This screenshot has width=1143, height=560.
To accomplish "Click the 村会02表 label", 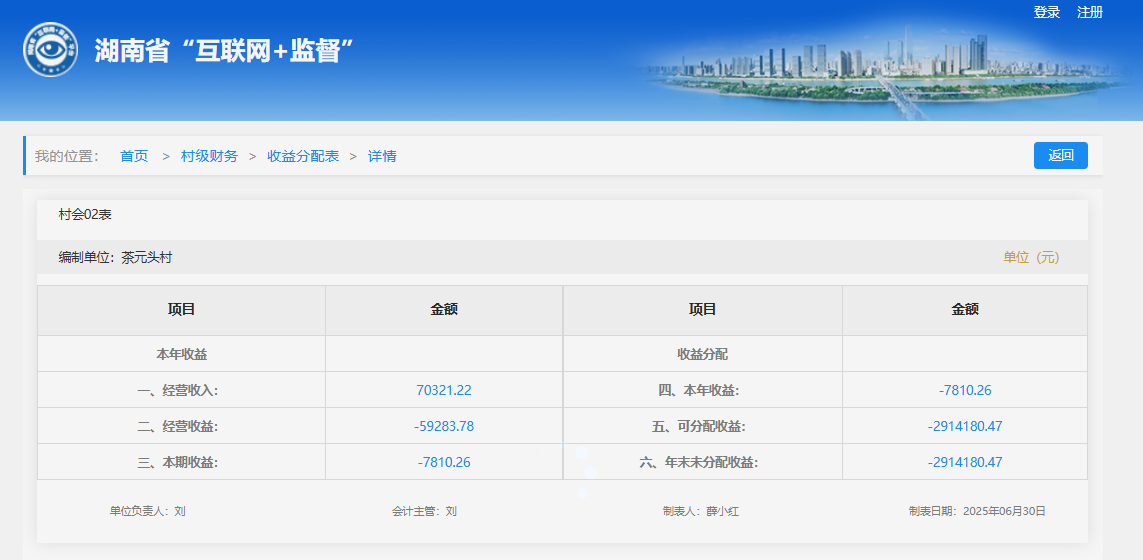I will click(x=85, y=214).
